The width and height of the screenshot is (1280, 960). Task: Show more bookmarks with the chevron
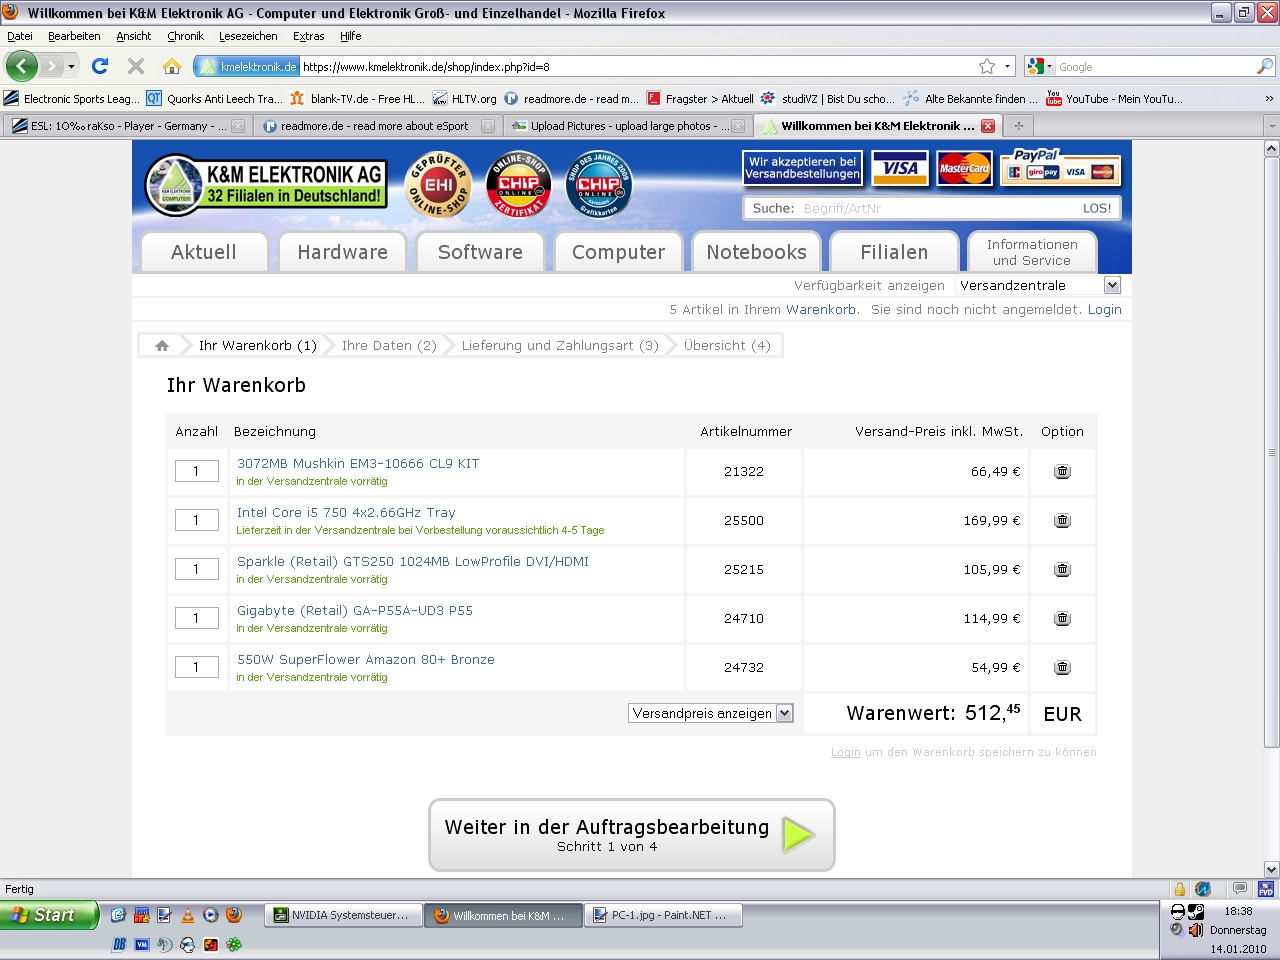(1269, 99)
